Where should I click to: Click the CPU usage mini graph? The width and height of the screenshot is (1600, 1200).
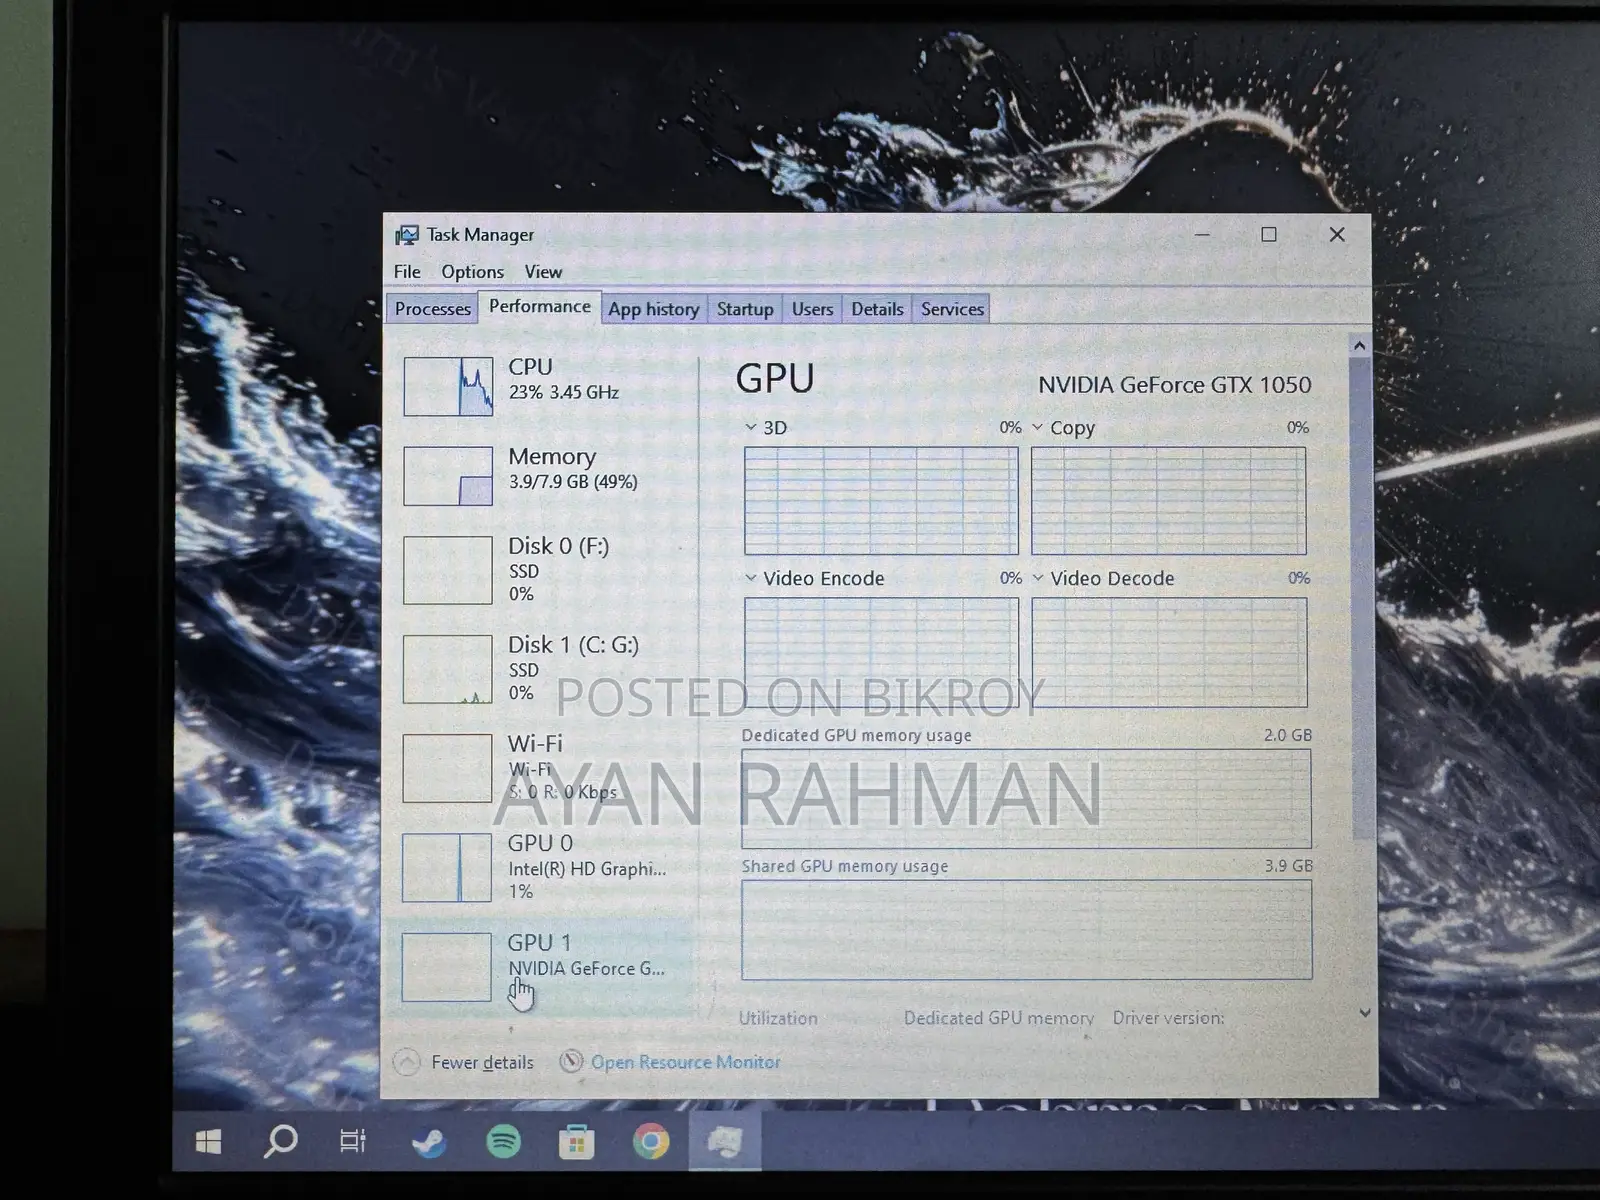tap(448, 386)
